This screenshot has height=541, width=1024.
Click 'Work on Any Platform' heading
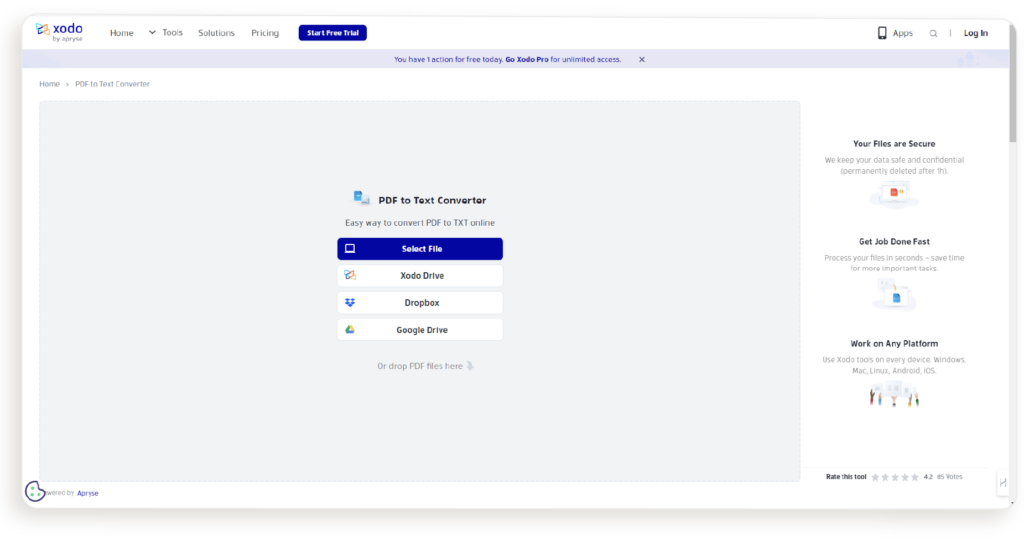(x=893, y=344)
